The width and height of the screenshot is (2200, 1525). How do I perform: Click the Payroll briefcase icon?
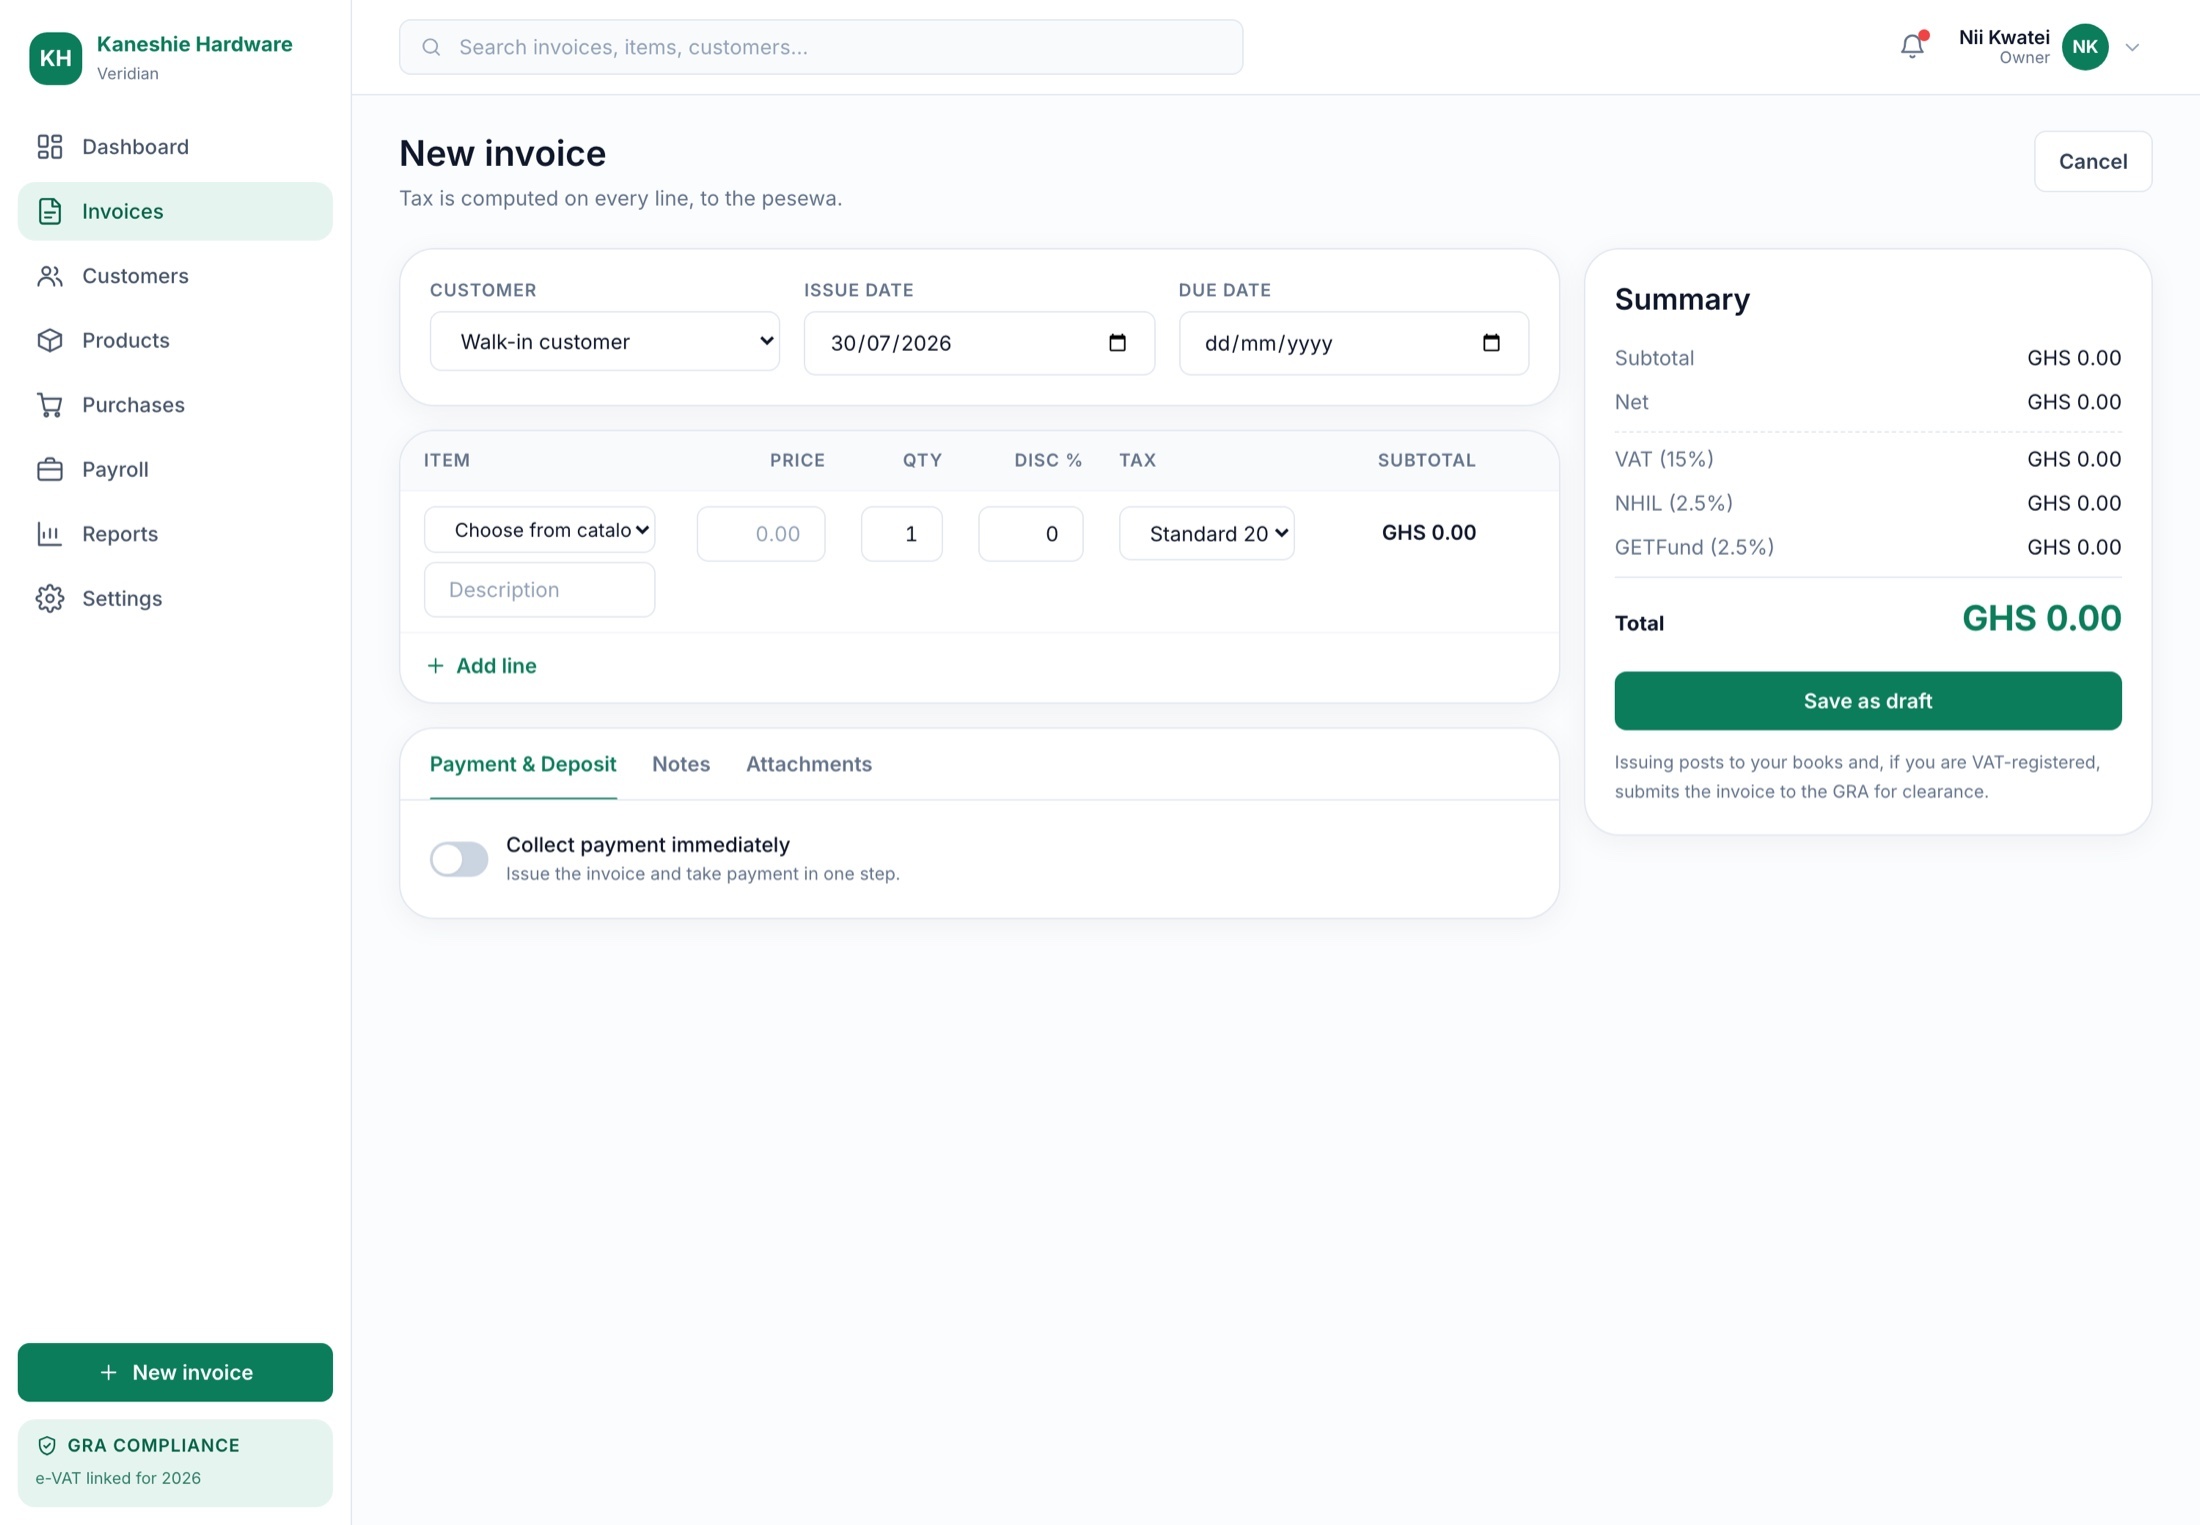coord(50,469)
